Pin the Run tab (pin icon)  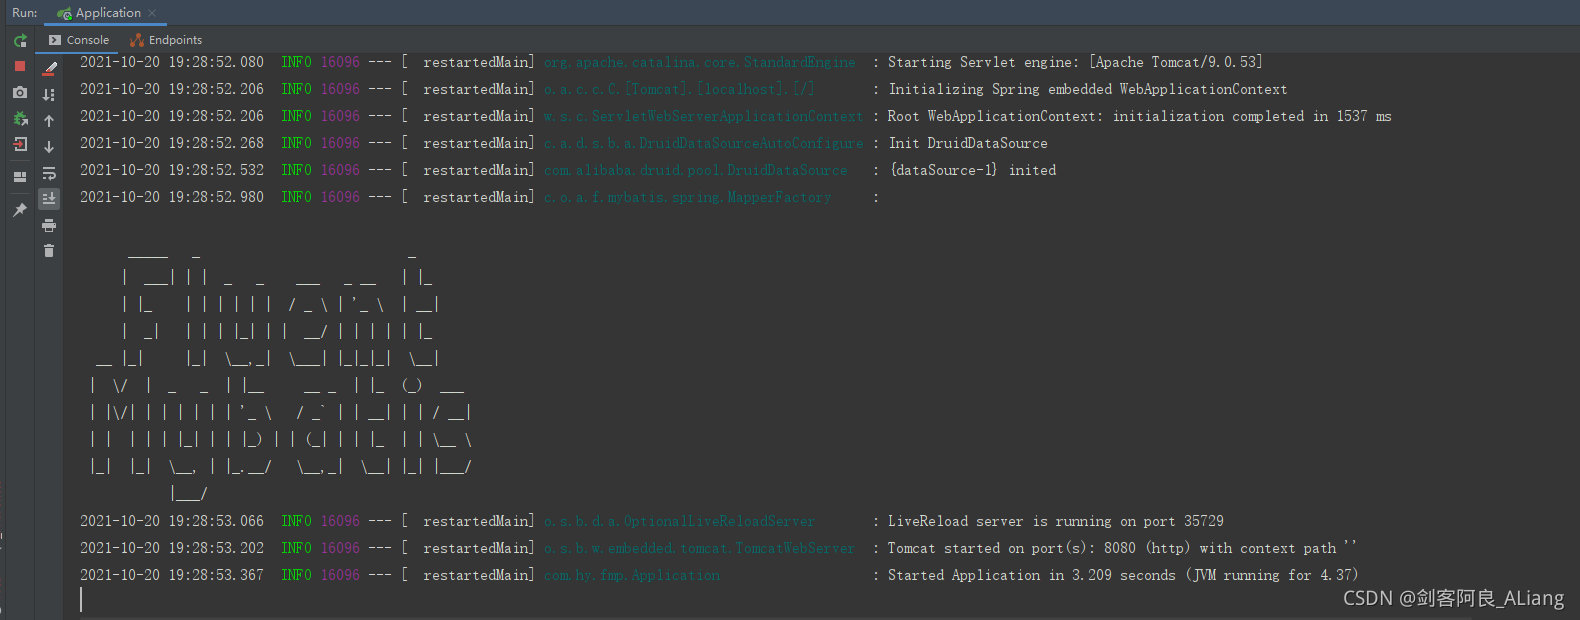20,210
